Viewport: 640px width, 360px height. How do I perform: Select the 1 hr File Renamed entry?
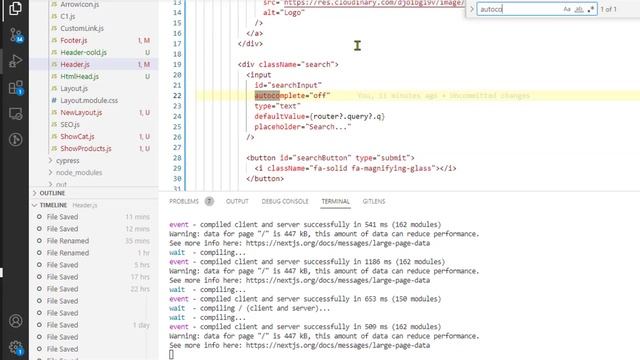coord(94,253)
